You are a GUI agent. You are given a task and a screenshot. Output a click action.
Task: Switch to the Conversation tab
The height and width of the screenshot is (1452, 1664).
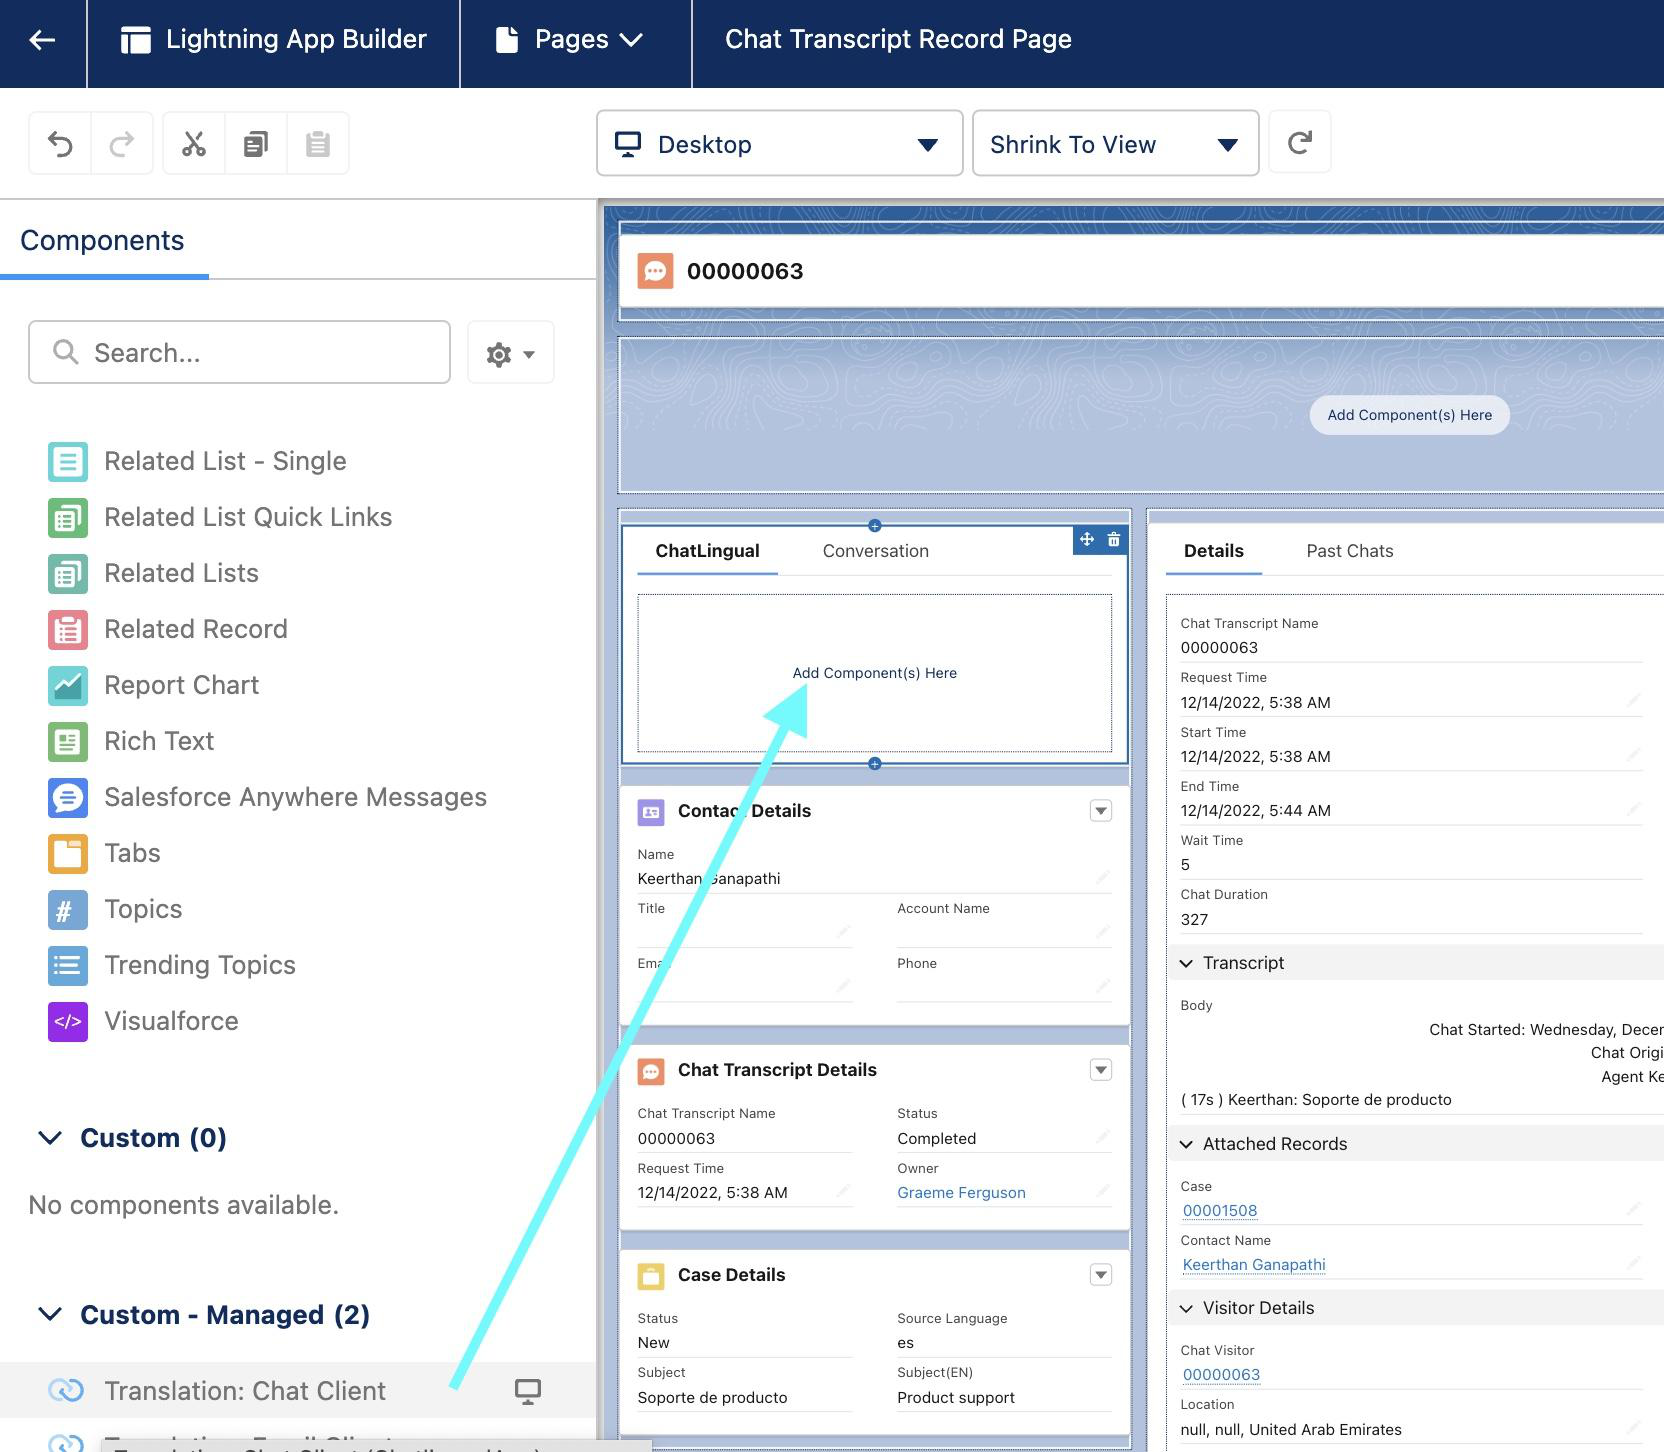pos(876,551)
